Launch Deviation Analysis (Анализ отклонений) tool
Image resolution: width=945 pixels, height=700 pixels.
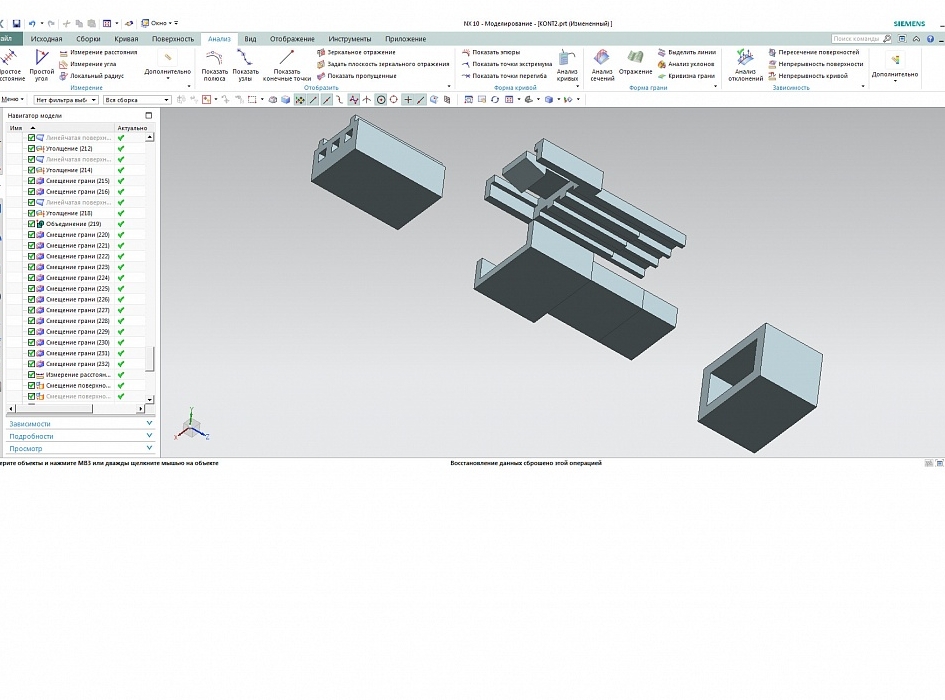pyautogui.click(x=745, y=64)
